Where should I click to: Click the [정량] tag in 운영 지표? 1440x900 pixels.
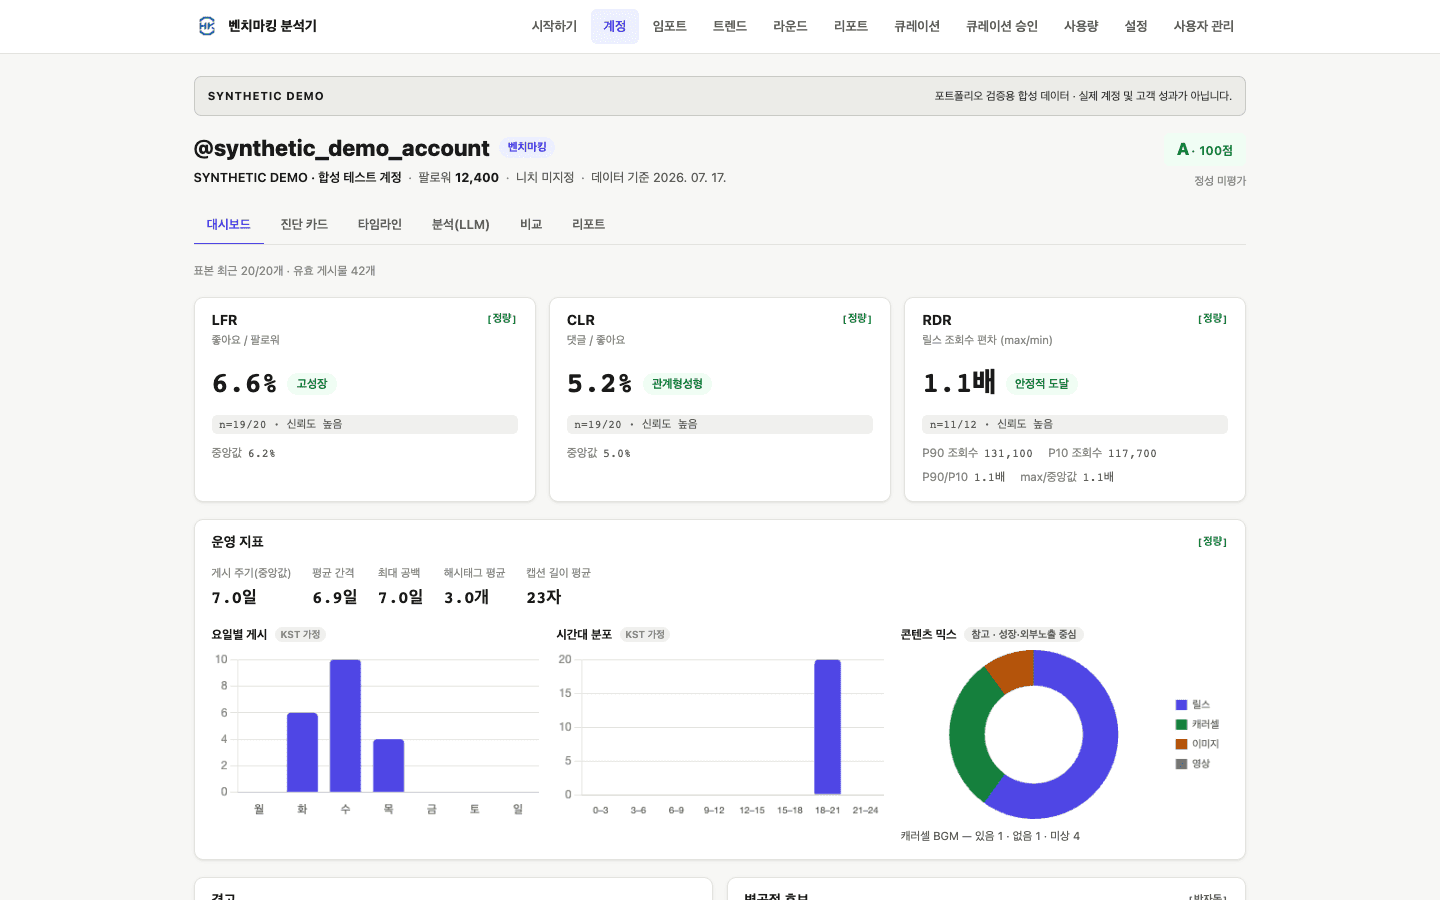(1212, 541)
